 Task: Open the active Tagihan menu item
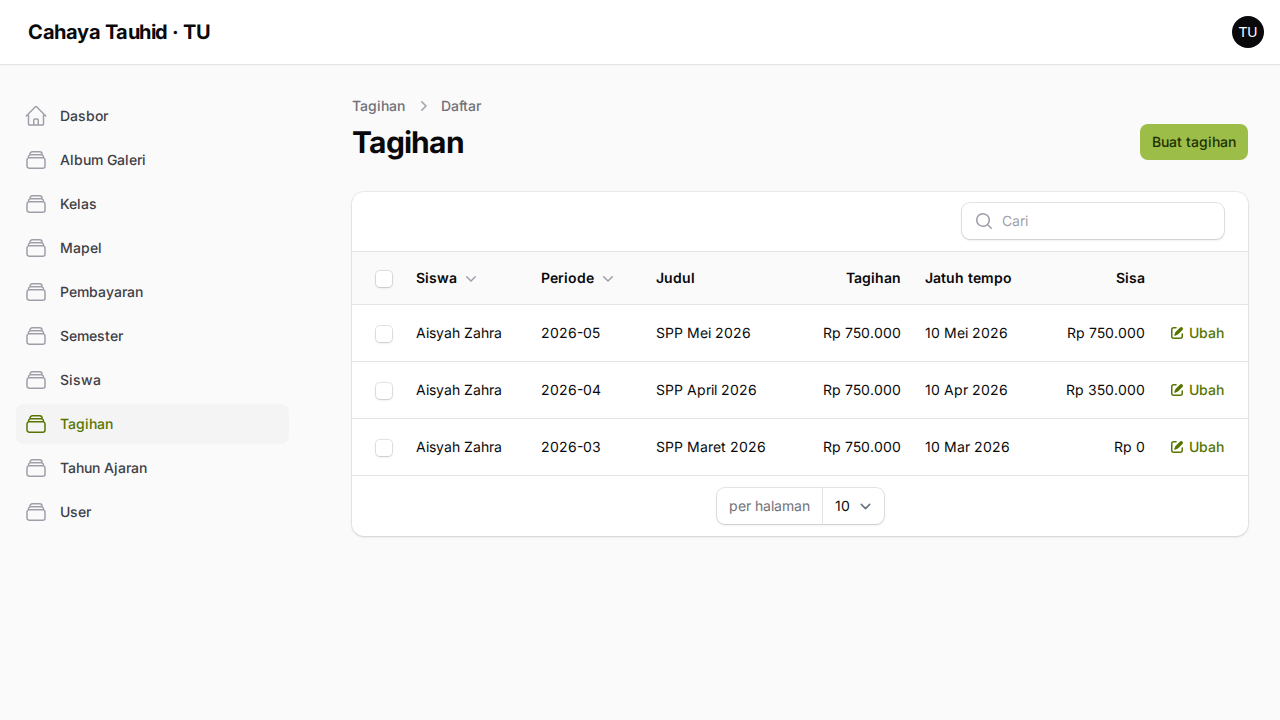(152, 424)
